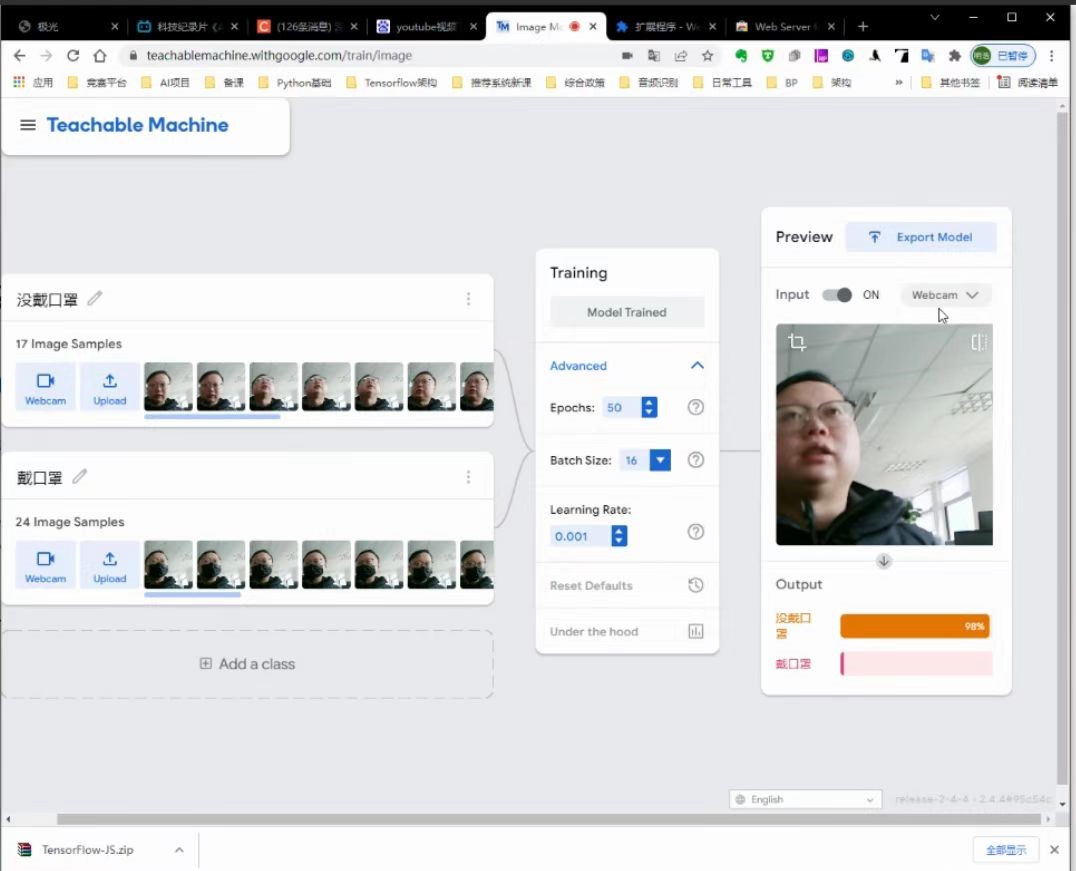Click the pencil icon beside 戴口罩
1076x871 pixels.
(80, 477)
